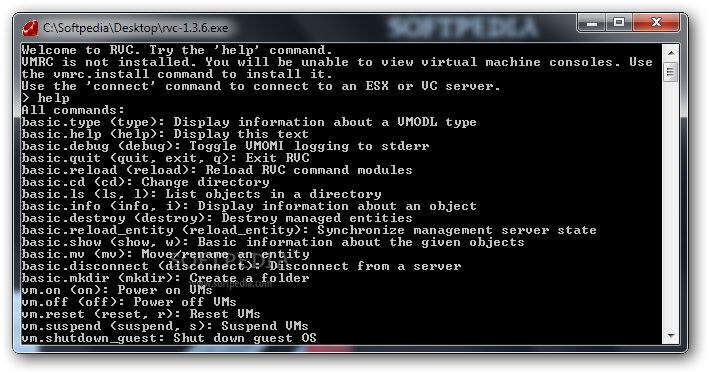Click the 'basic.ls (ls, l)' line

point(201,194)
